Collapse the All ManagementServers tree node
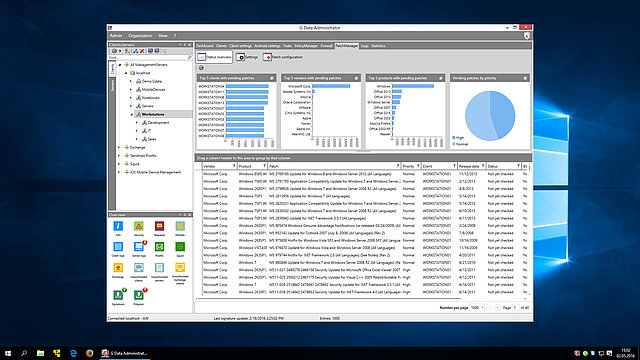 tap(120, 65)
